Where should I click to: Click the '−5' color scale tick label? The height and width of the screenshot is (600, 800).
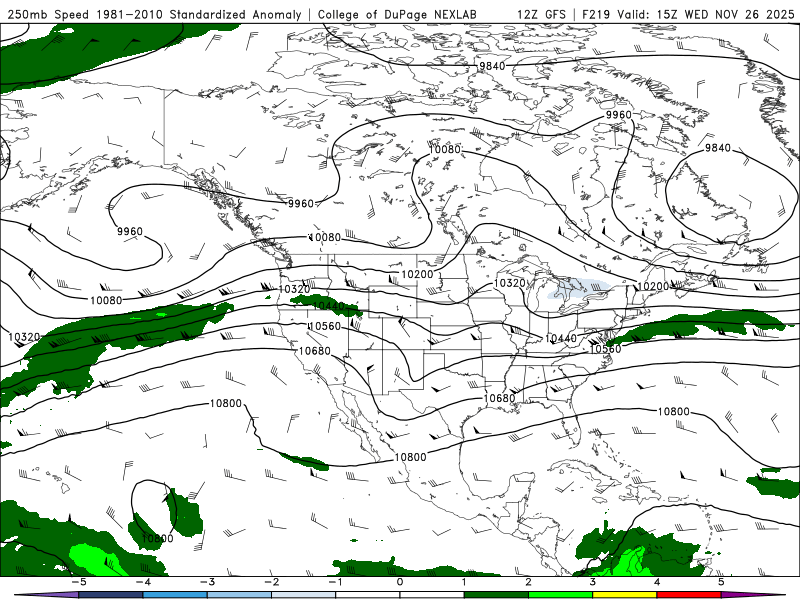tap(78, 582)
